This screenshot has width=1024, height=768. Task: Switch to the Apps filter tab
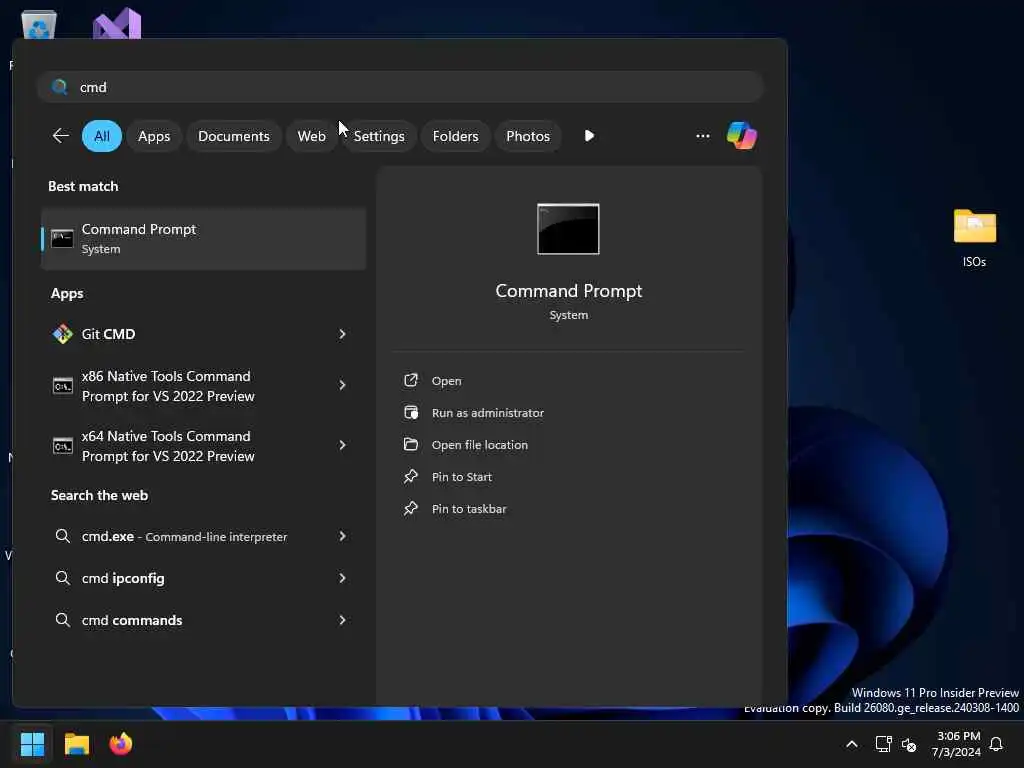point(154,136)
